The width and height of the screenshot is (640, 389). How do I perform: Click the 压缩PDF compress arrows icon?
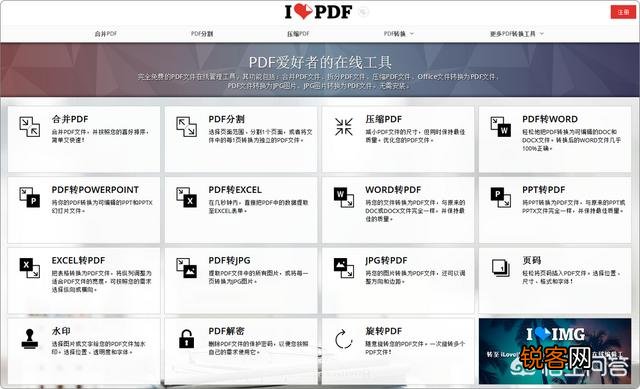[344, 127]
